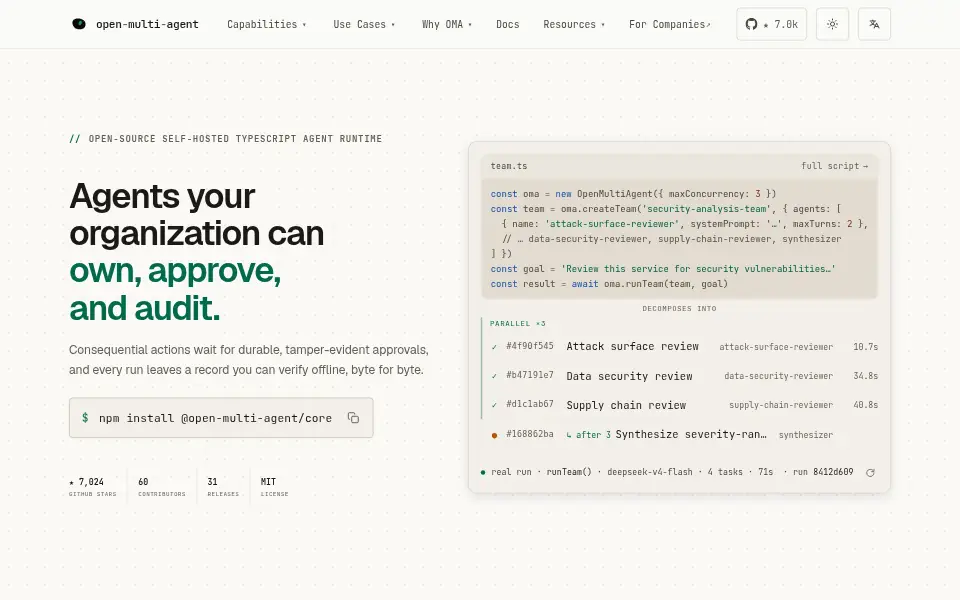
Task: Click the orange status dot beside #168862ba
Action: tap(494, 435)
